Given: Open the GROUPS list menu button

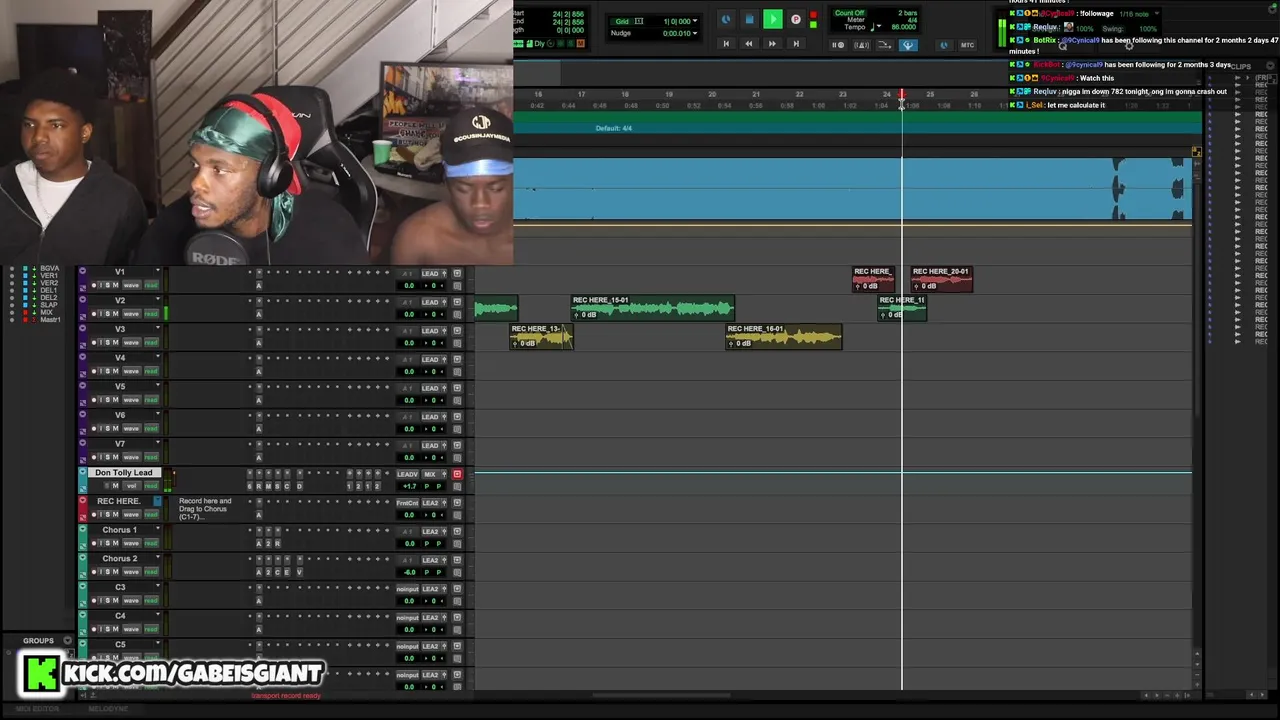Looking at the screenshot, I should coord(68,641).
